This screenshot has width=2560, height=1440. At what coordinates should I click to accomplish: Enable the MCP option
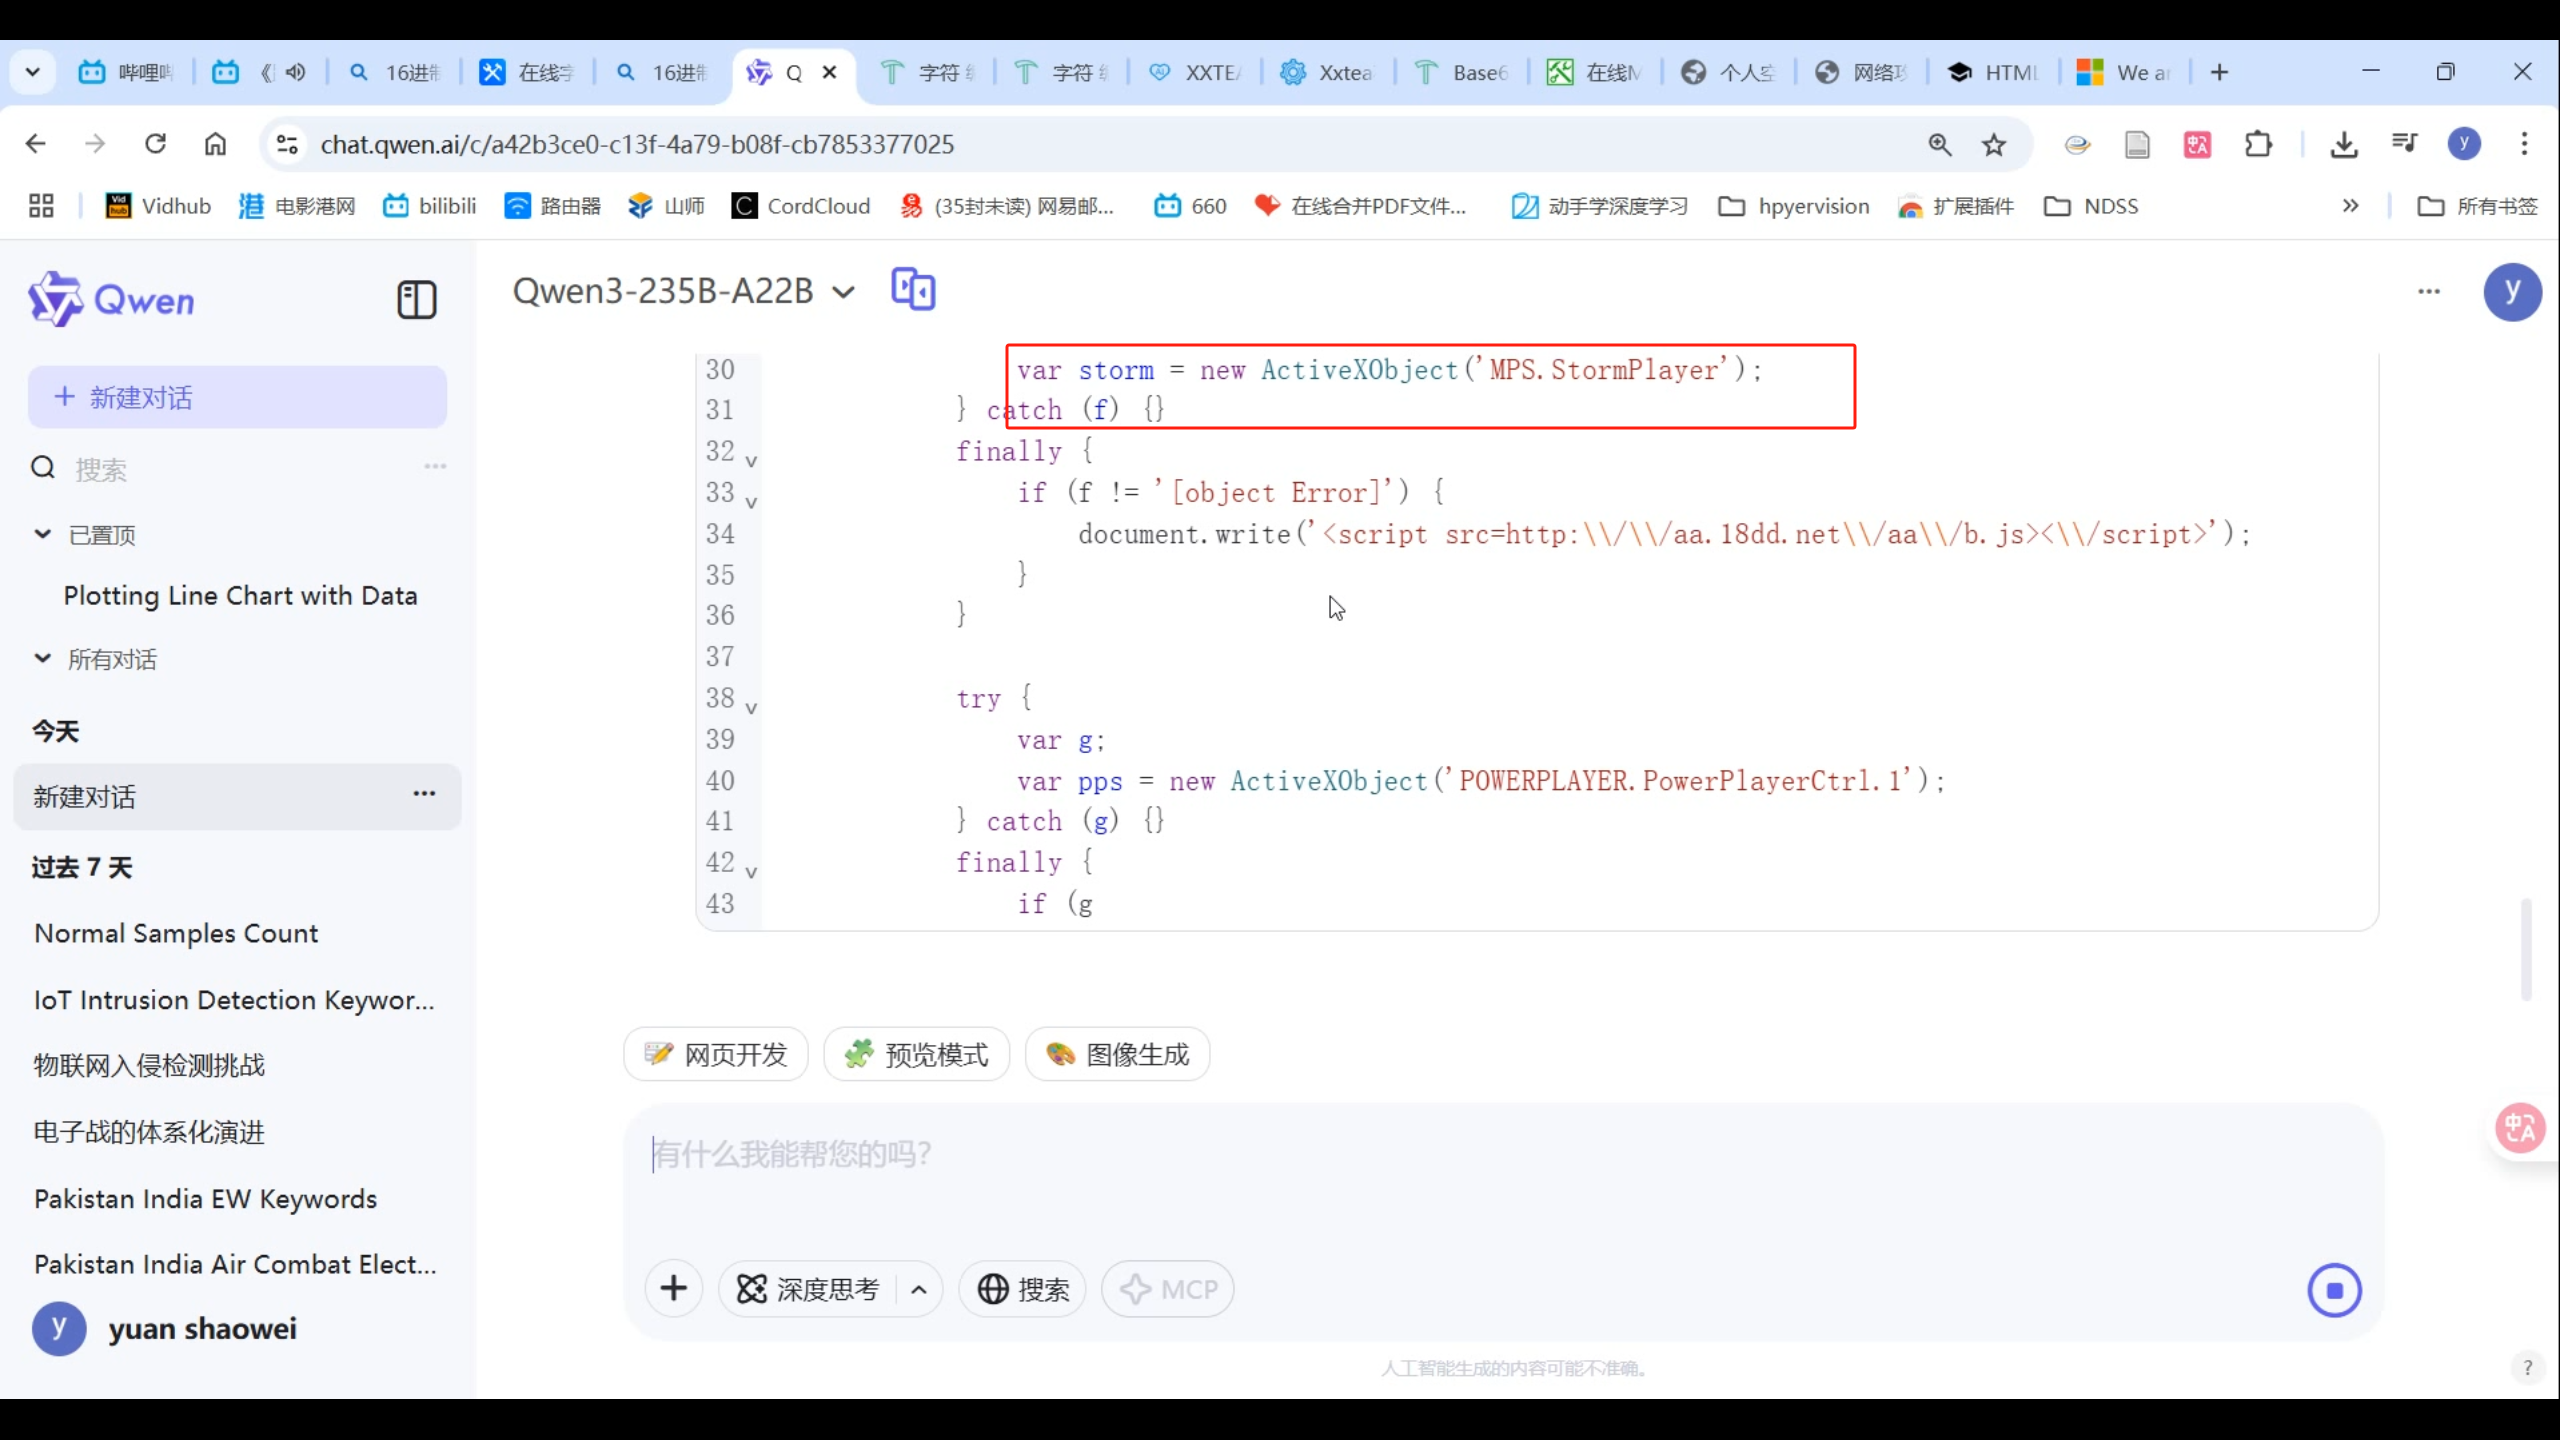(1167, 1289)
